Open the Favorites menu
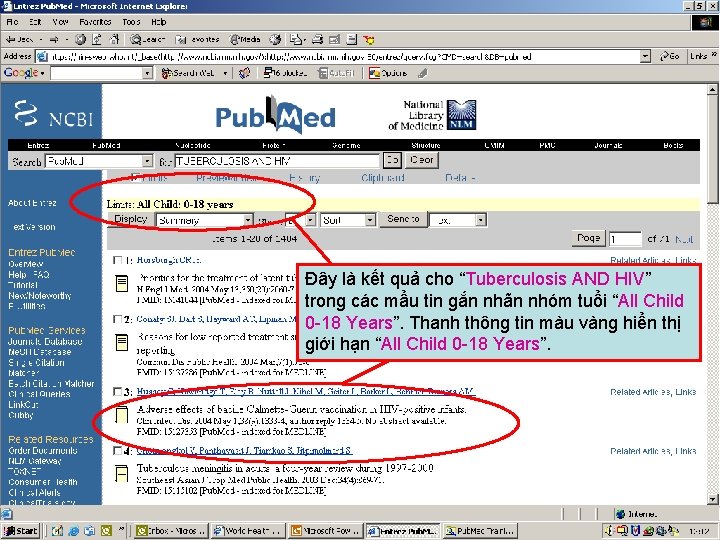720x540 pixels. [95, 22]
